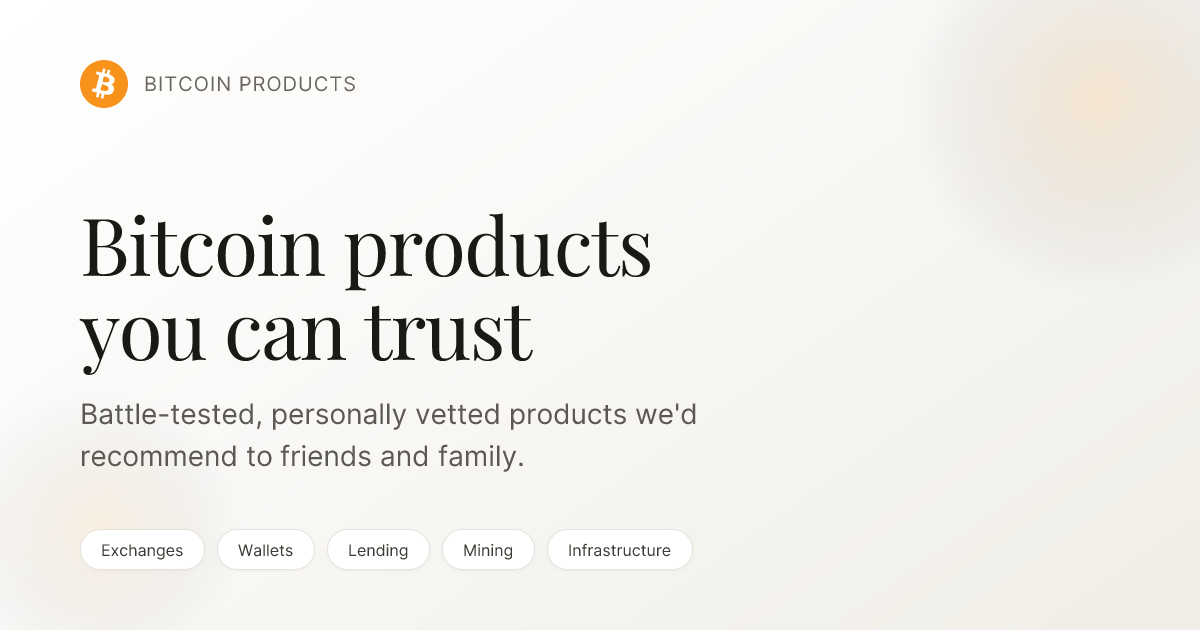Click the "BITCOIN PRODUCTS" brand text
The width and height of the screenshot is (1200, 630).
coord(250,85)
